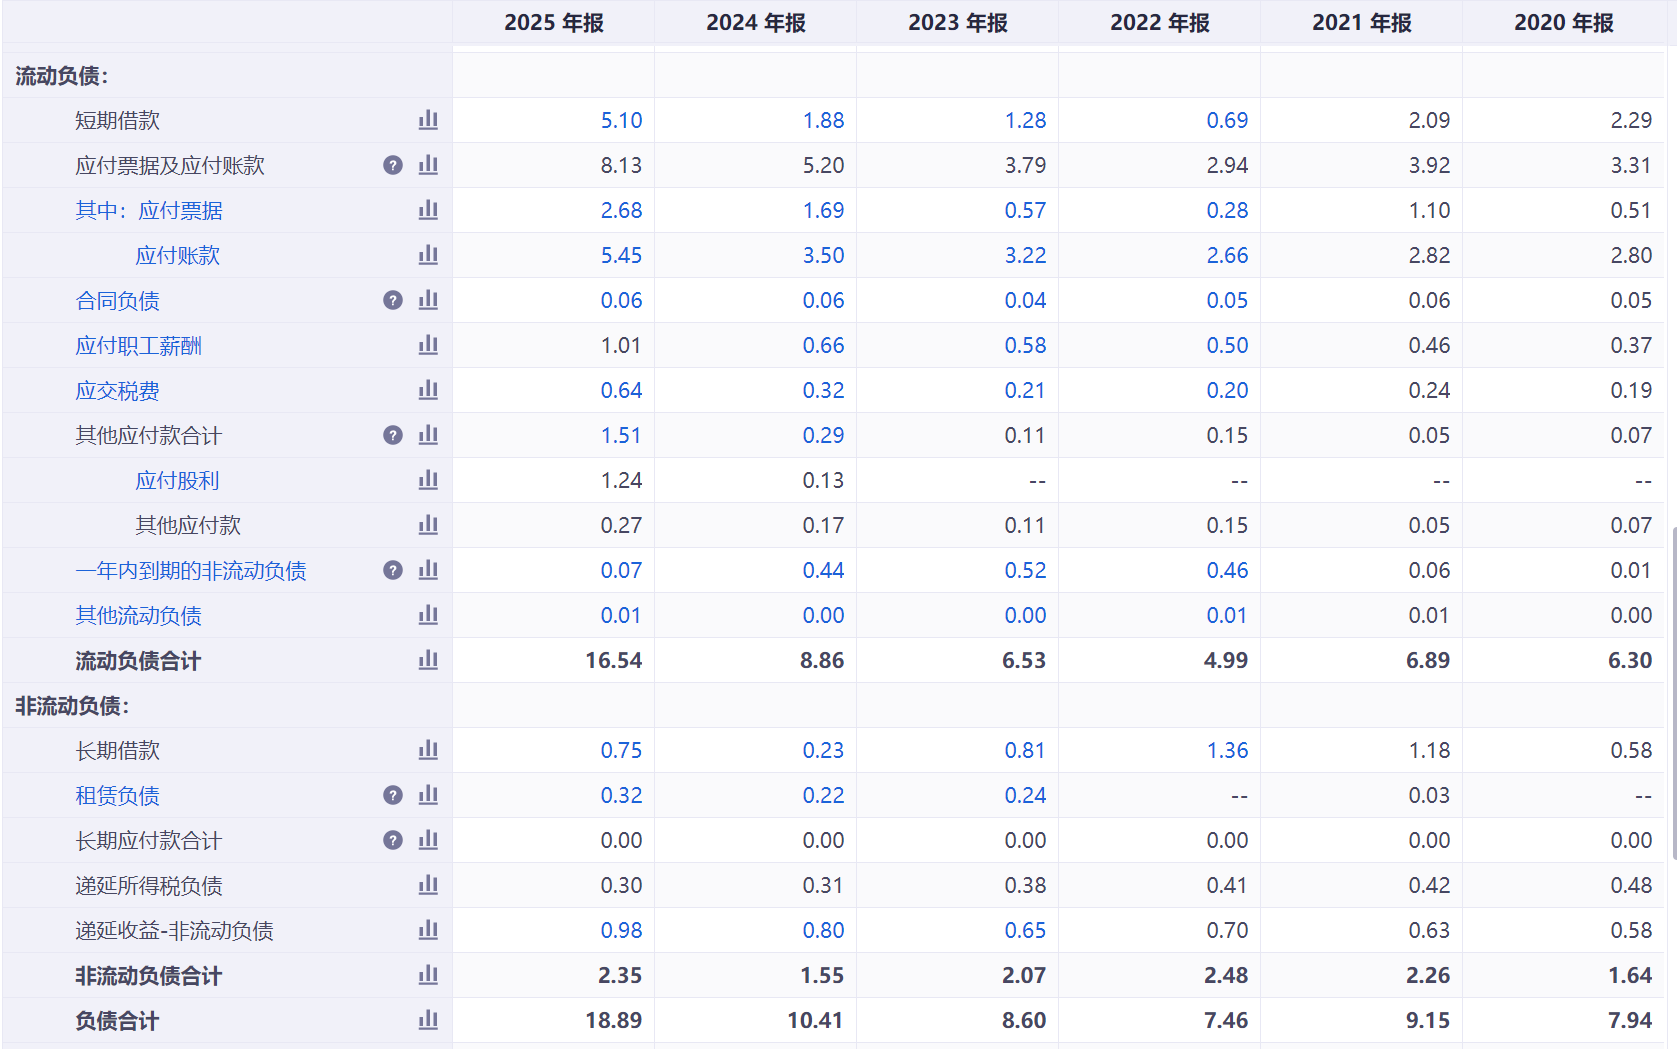Screen dimensions: 1677x1049
Task: Click chart icon next to 长期借款
Action: [x=428, y=750]
